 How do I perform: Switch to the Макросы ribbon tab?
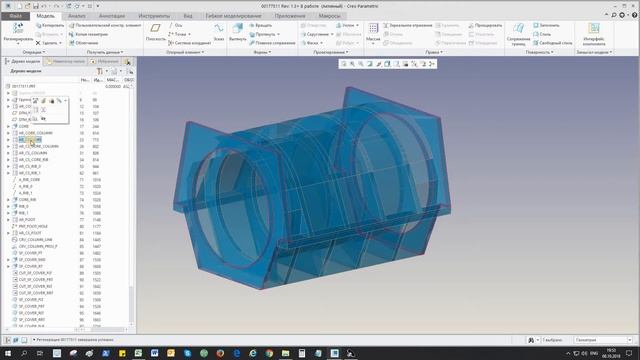[x=329, y=16]
